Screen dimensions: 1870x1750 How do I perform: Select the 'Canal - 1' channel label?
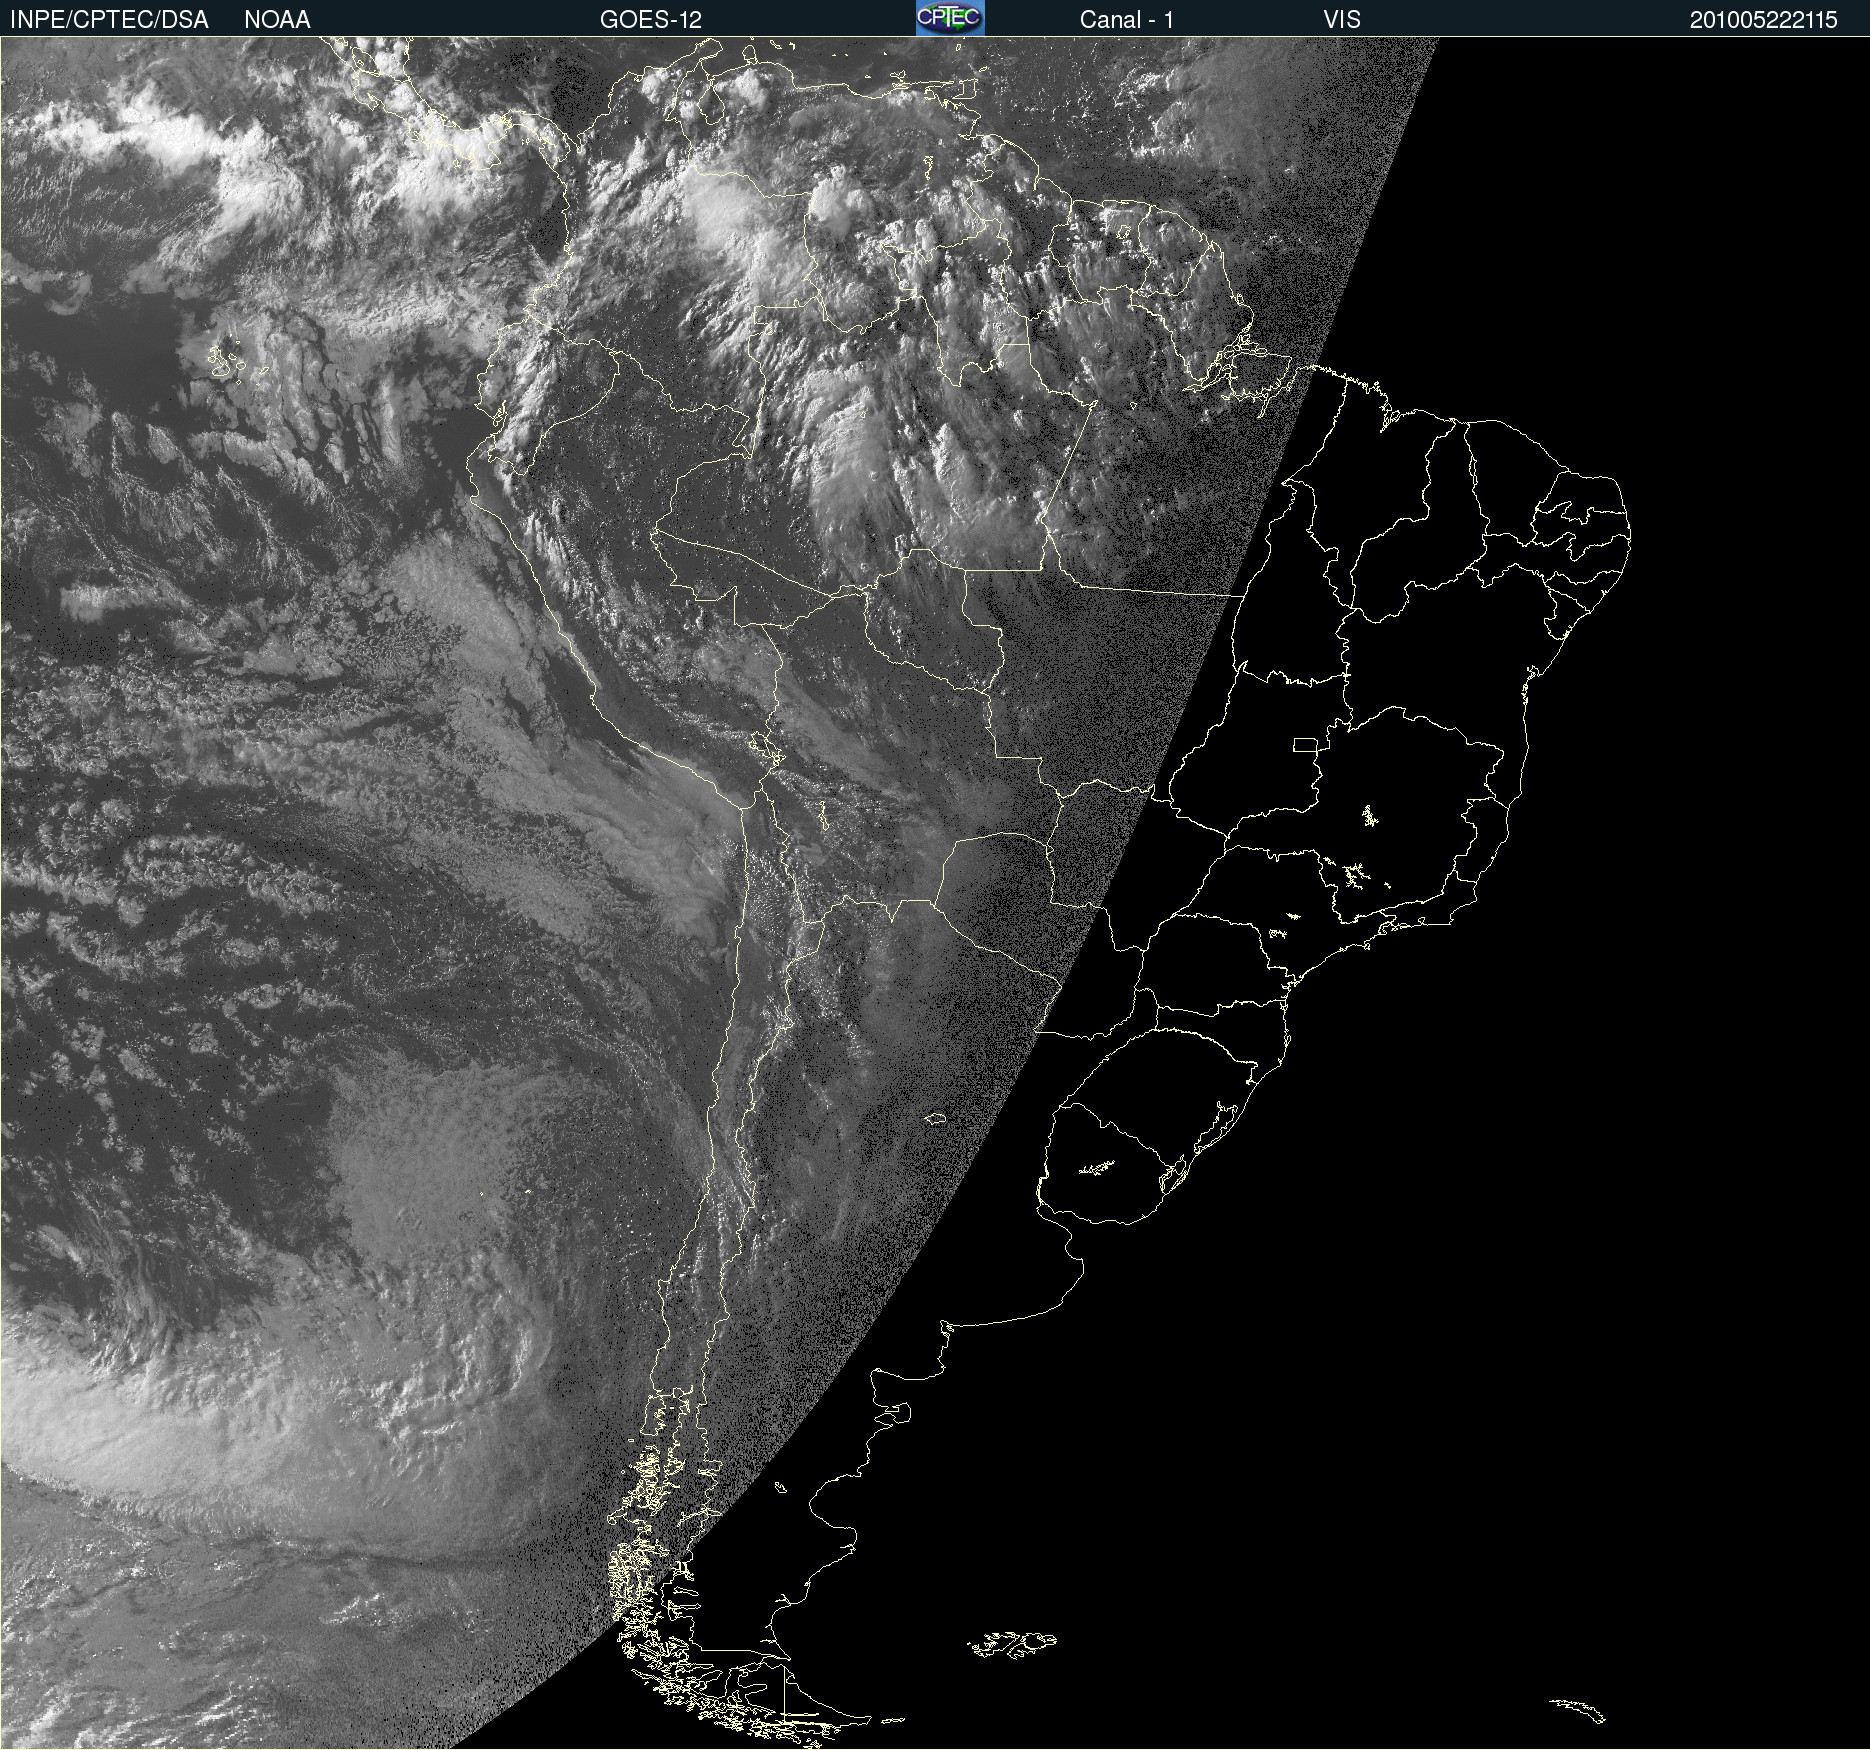[1126, 20]
